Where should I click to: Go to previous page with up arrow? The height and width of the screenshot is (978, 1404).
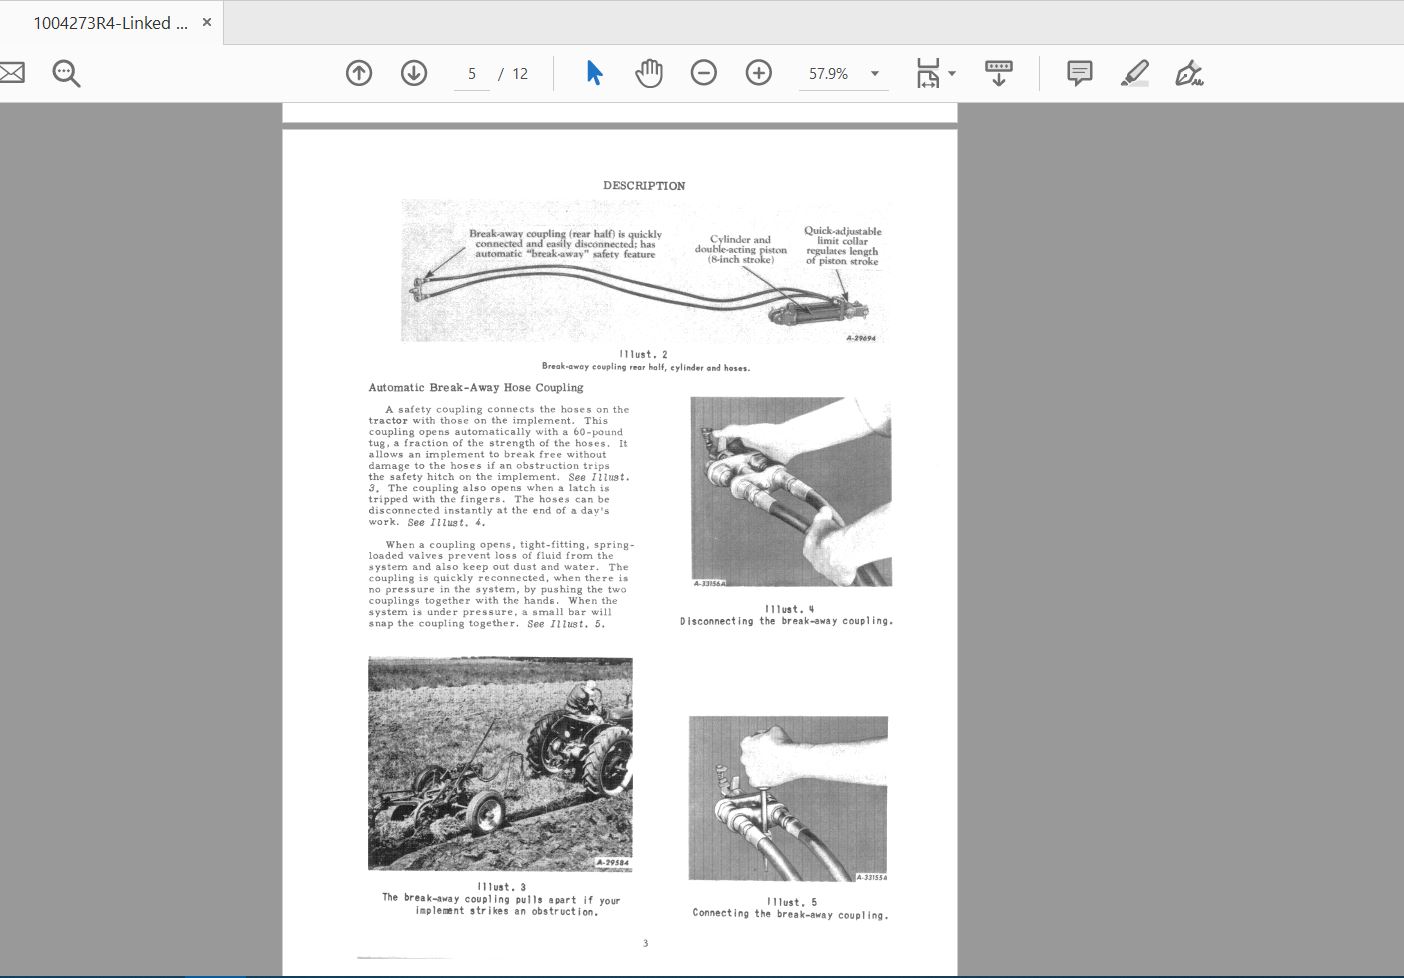pyautogui.click(x=359, y=73)
